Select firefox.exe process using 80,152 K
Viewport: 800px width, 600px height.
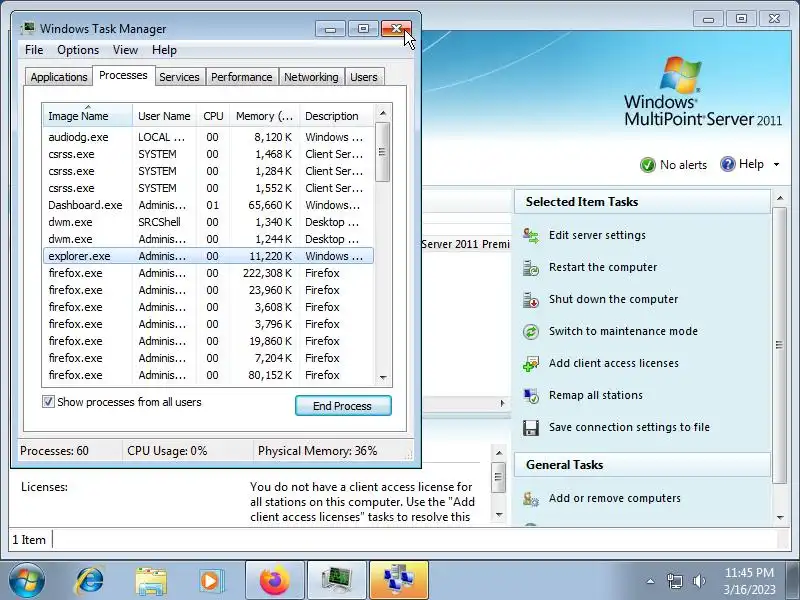(209, 376)
